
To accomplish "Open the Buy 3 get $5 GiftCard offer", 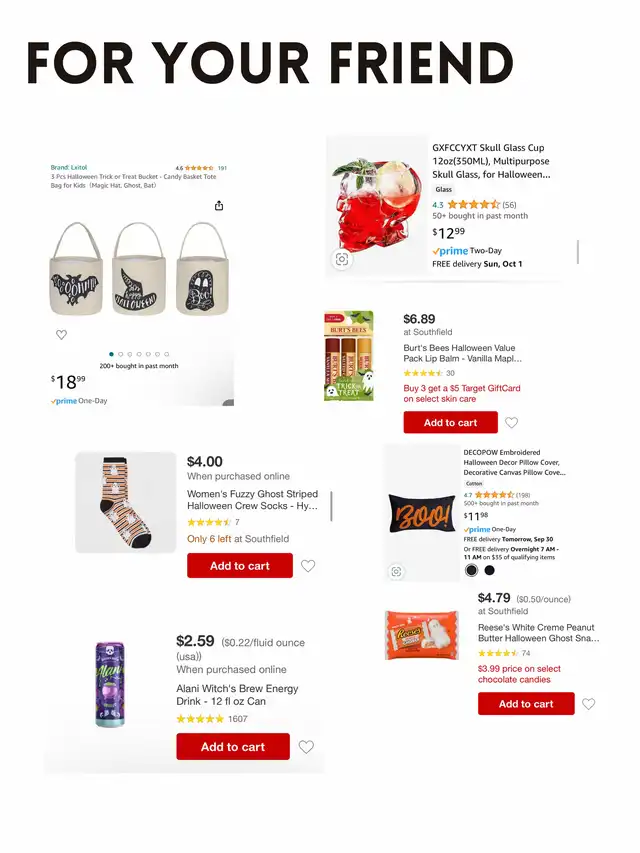I will 462,393.
